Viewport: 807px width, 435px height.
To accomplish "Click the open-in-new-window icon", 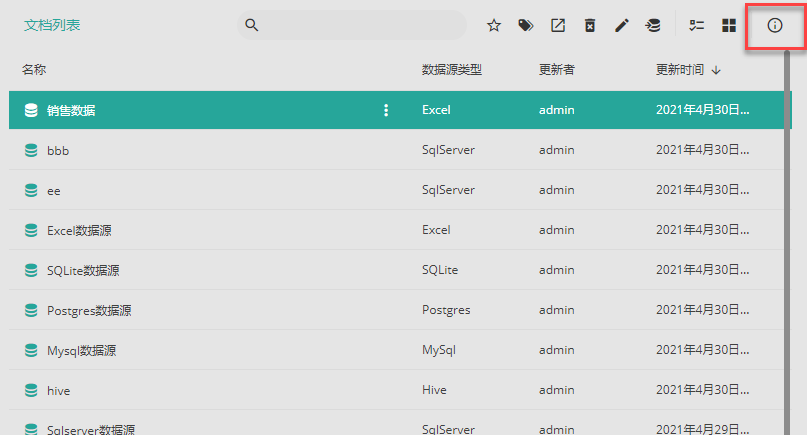I will pos(558,25).
